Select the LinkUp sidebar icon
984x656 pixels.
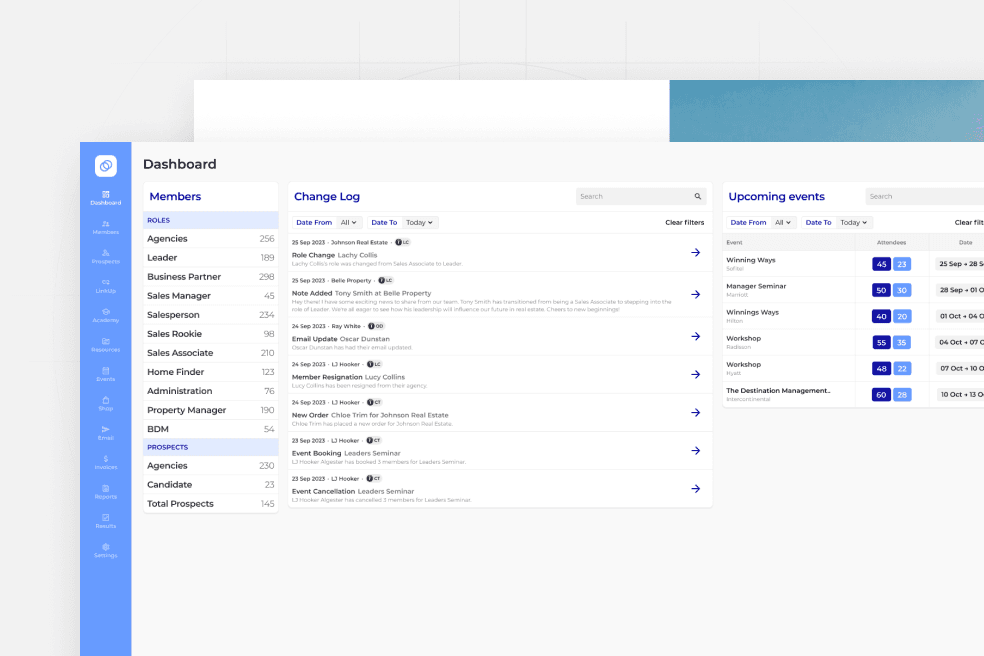[x=105, y=286]
